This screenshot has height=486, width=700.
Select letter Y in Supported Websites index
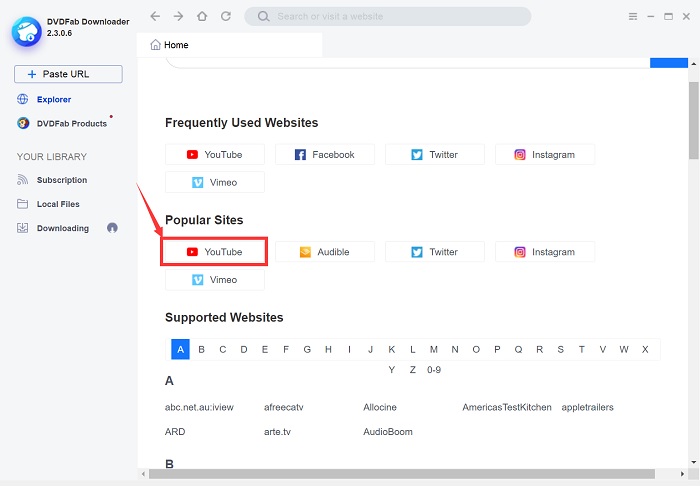coord(392,370)
